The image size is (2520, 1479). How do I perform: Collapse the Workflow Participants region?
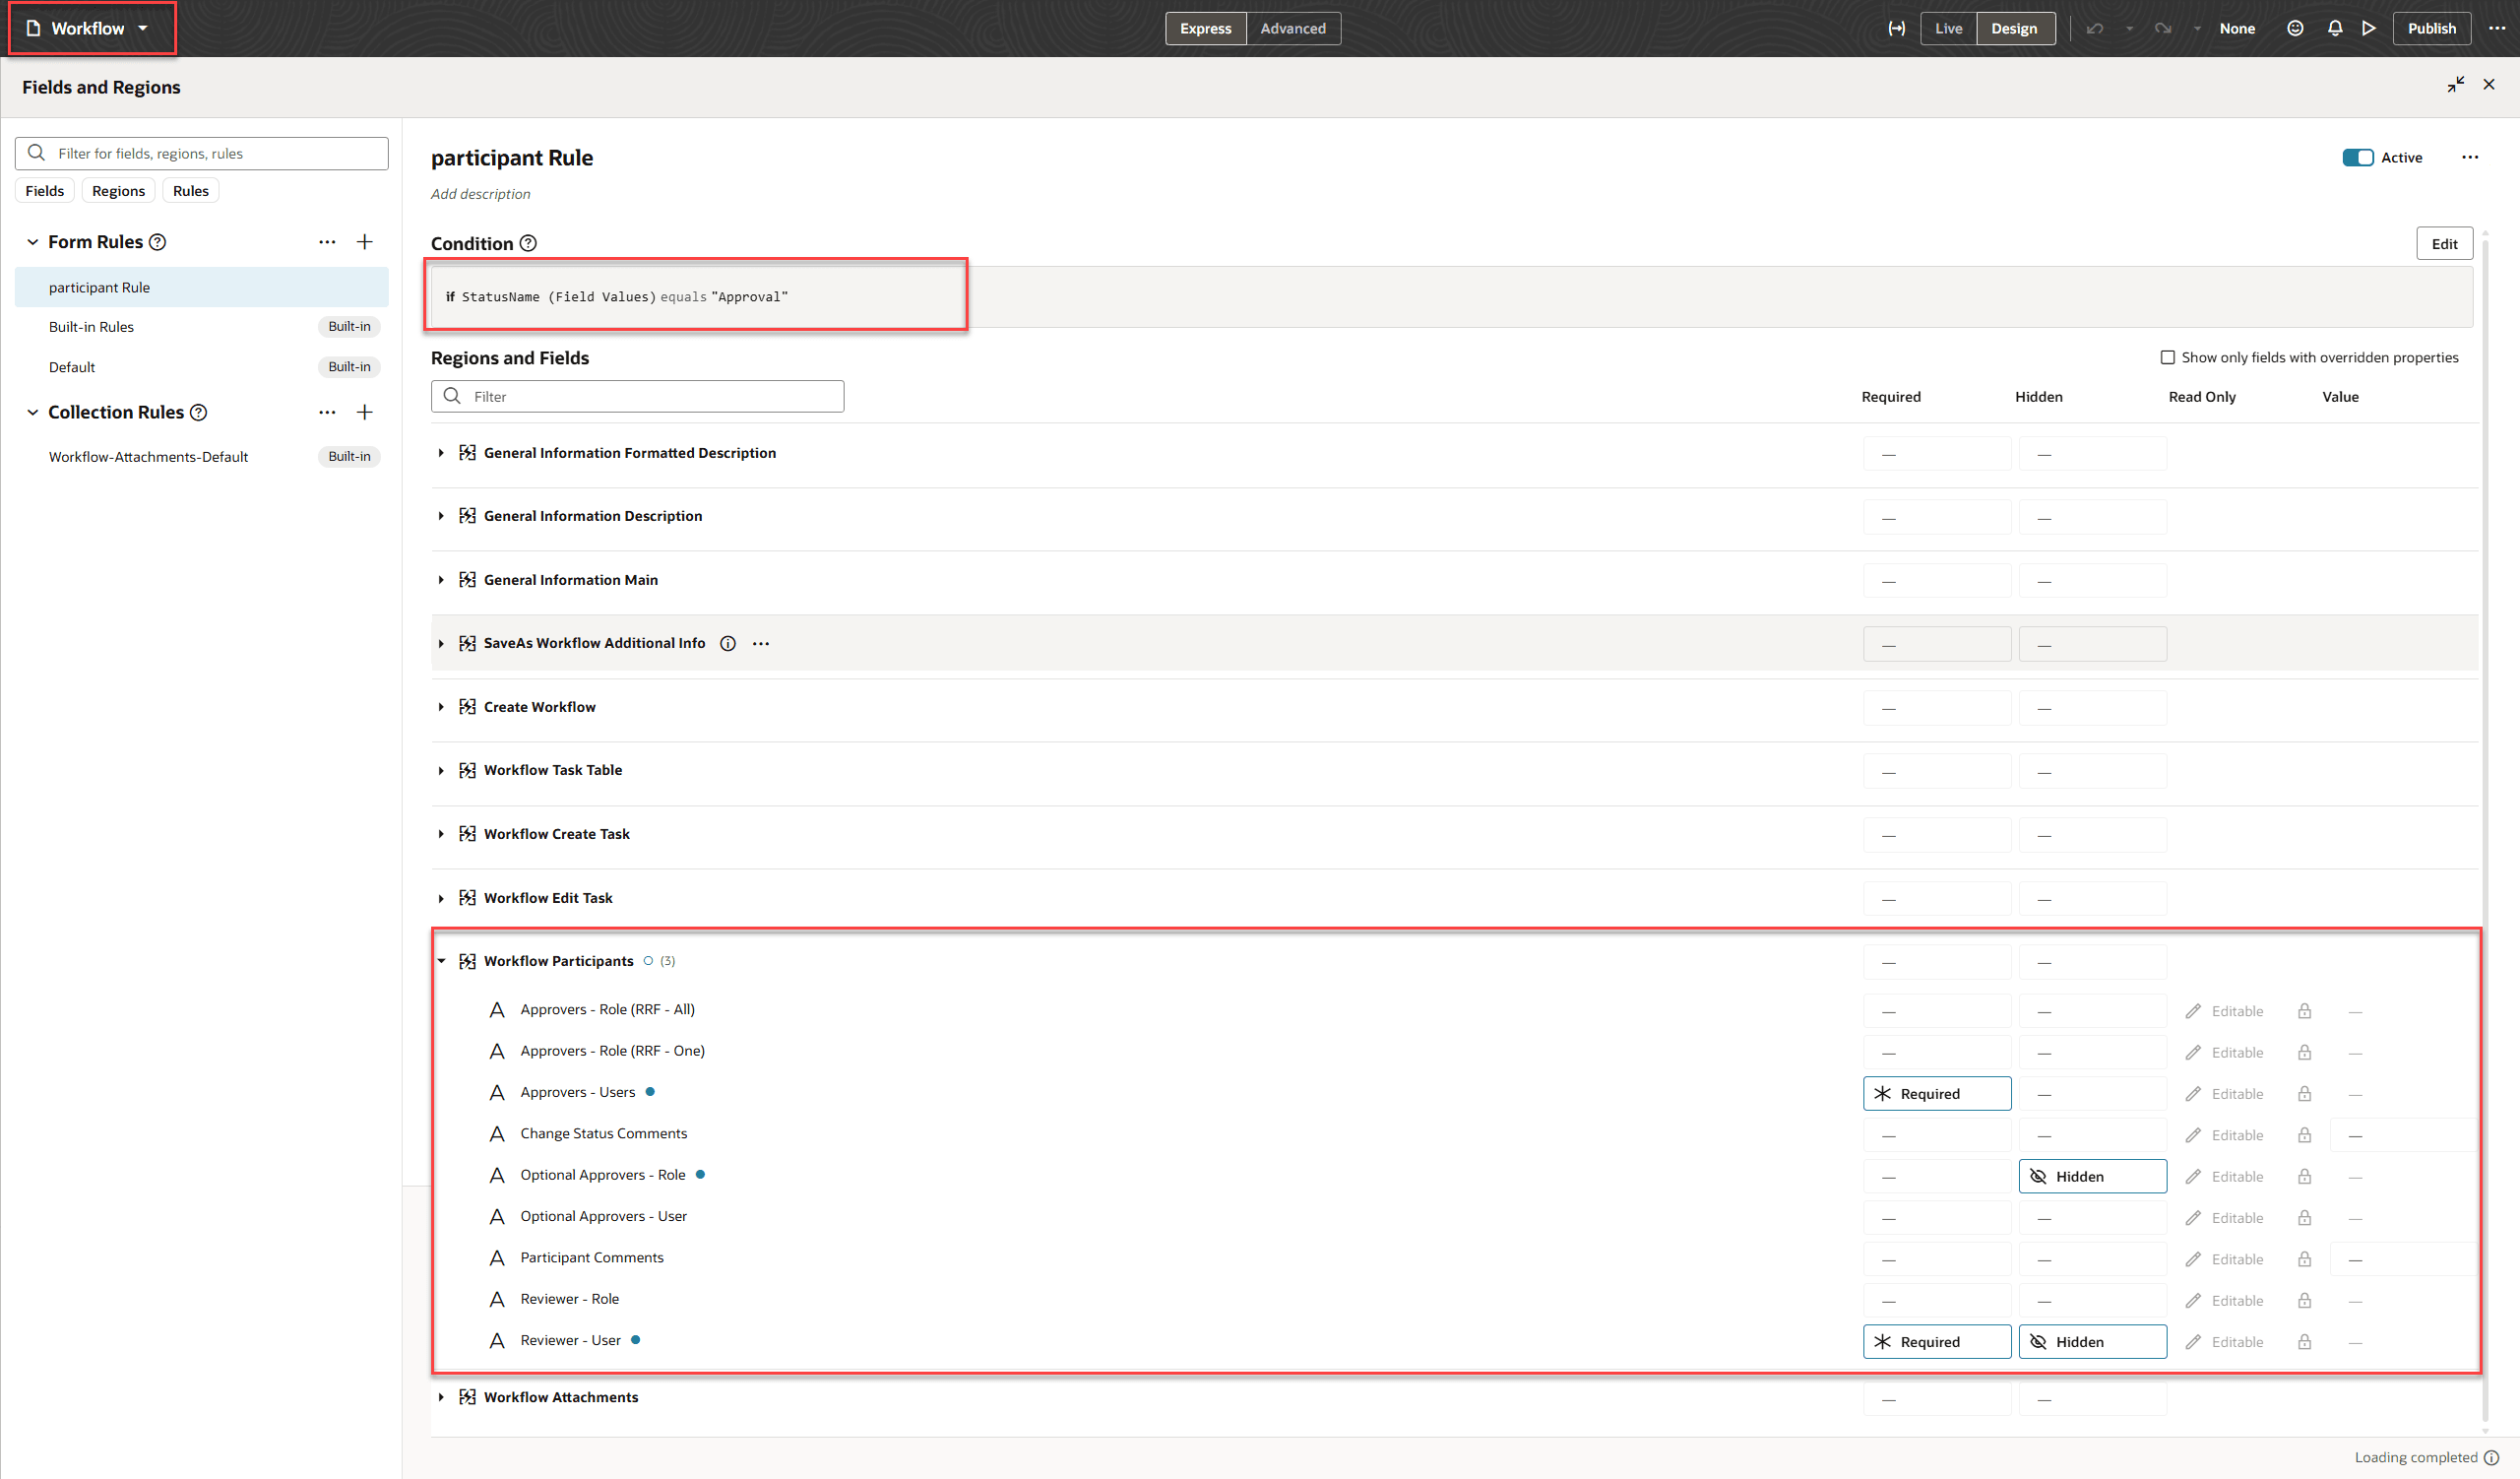tap(442, 960)
